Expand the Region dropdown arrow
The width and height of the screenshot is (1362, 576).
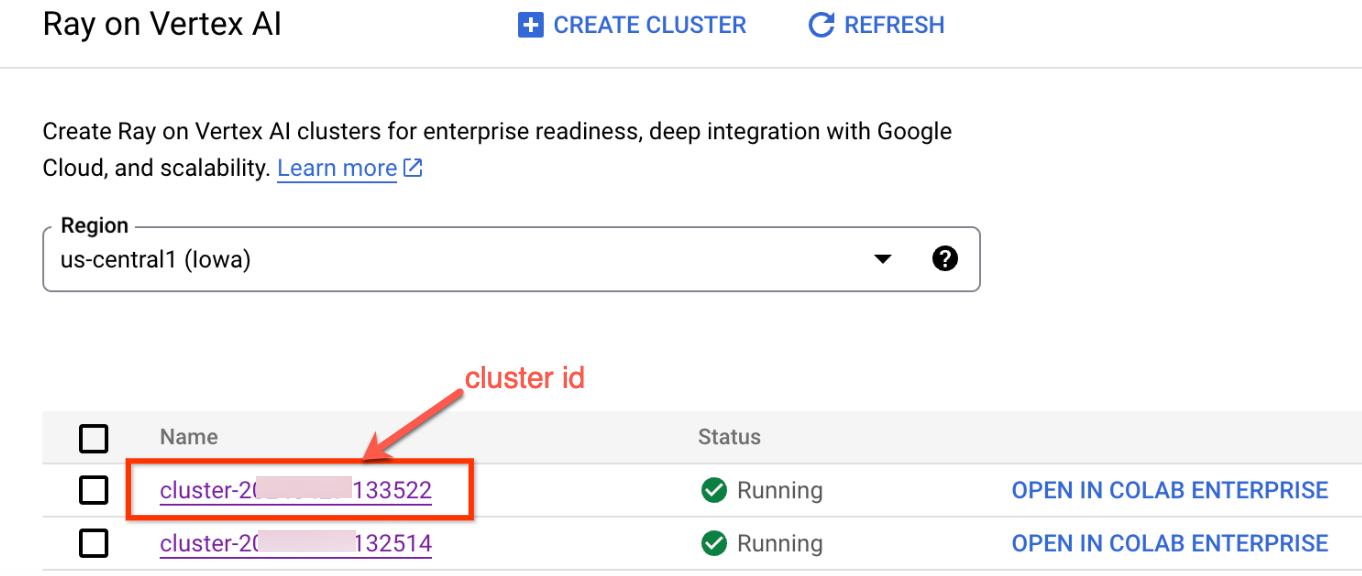(882, 259)
